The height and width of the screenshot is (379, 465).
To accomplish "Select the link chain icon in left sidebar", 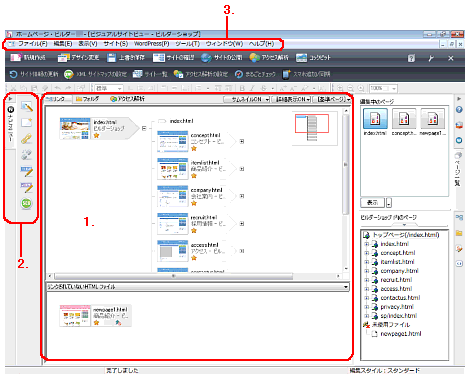I will click(26, 139).
